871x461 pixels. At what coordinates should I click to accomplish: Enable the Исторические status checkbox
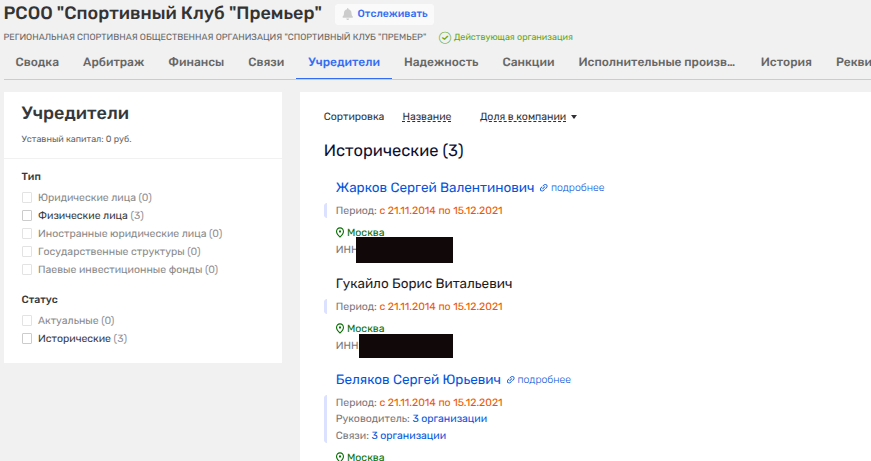(x=28, y=339)
